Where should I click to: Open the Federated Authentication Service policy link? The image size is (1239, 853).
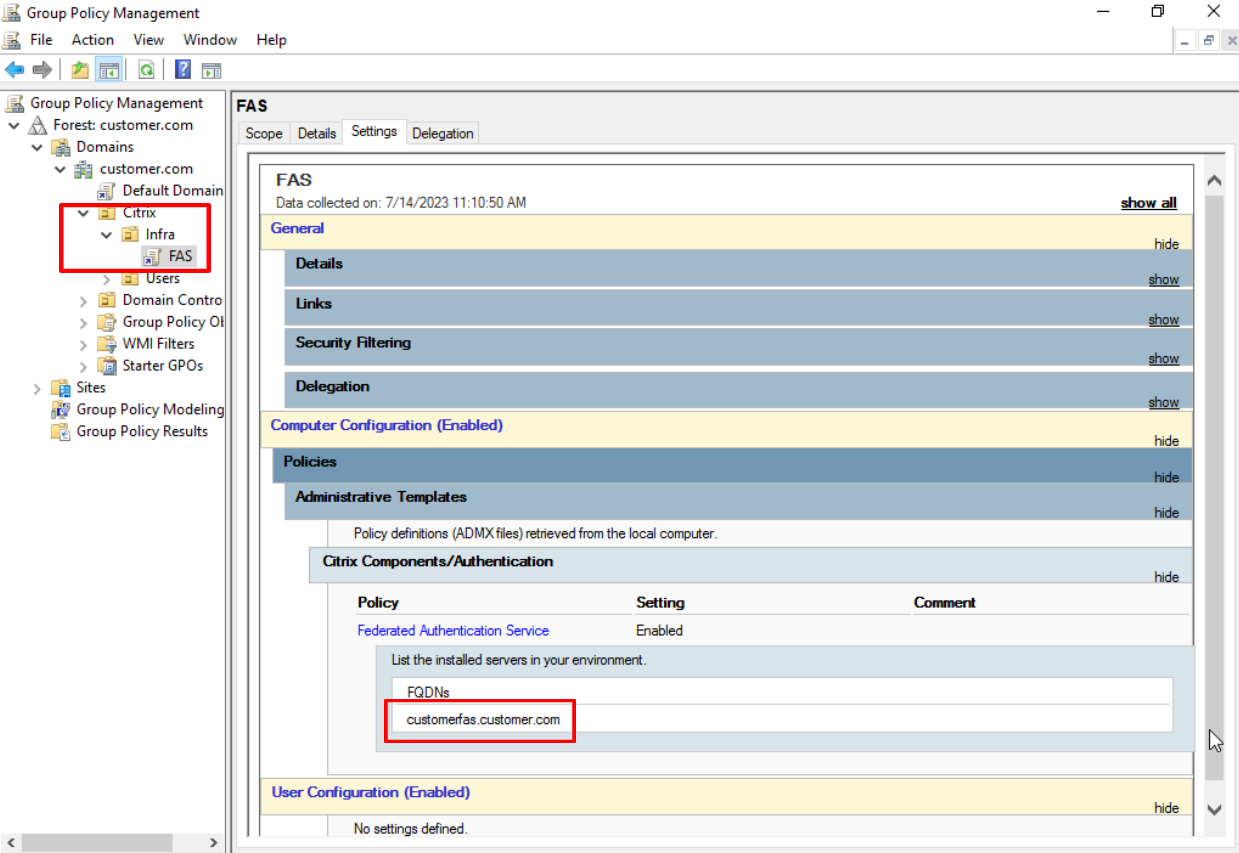[x=453, y=631]
